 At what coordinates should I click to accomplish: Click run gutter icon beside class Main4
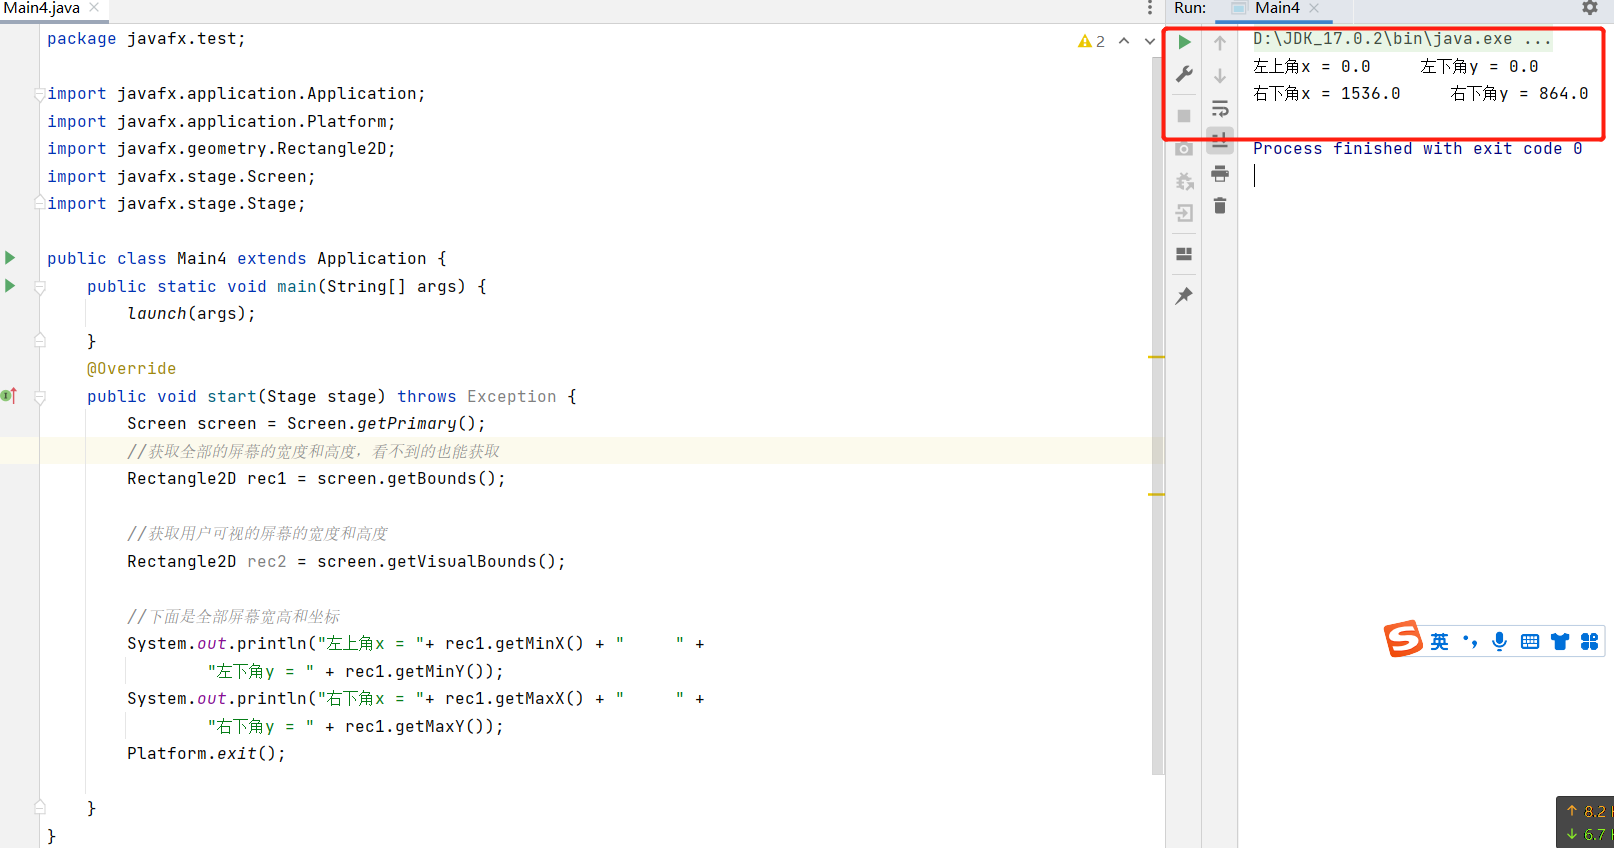tap(10, 258)
